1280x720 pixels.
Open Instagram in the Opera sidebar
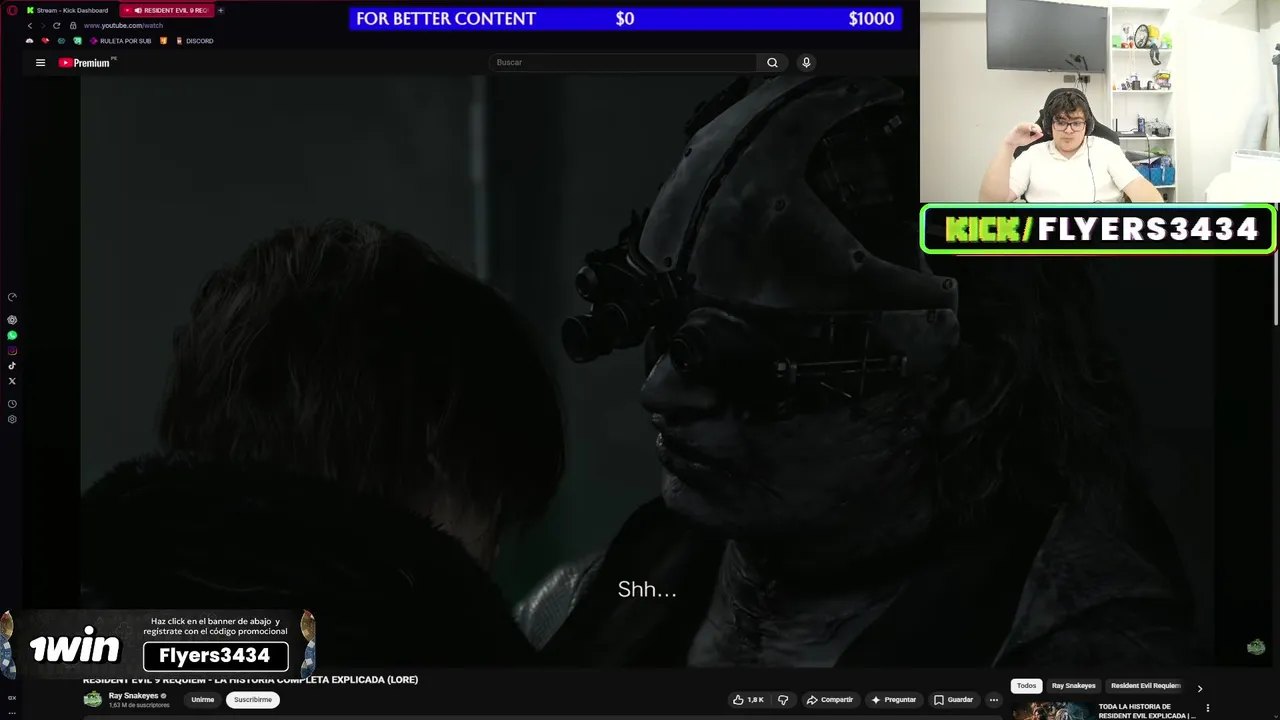coord(12,350)
